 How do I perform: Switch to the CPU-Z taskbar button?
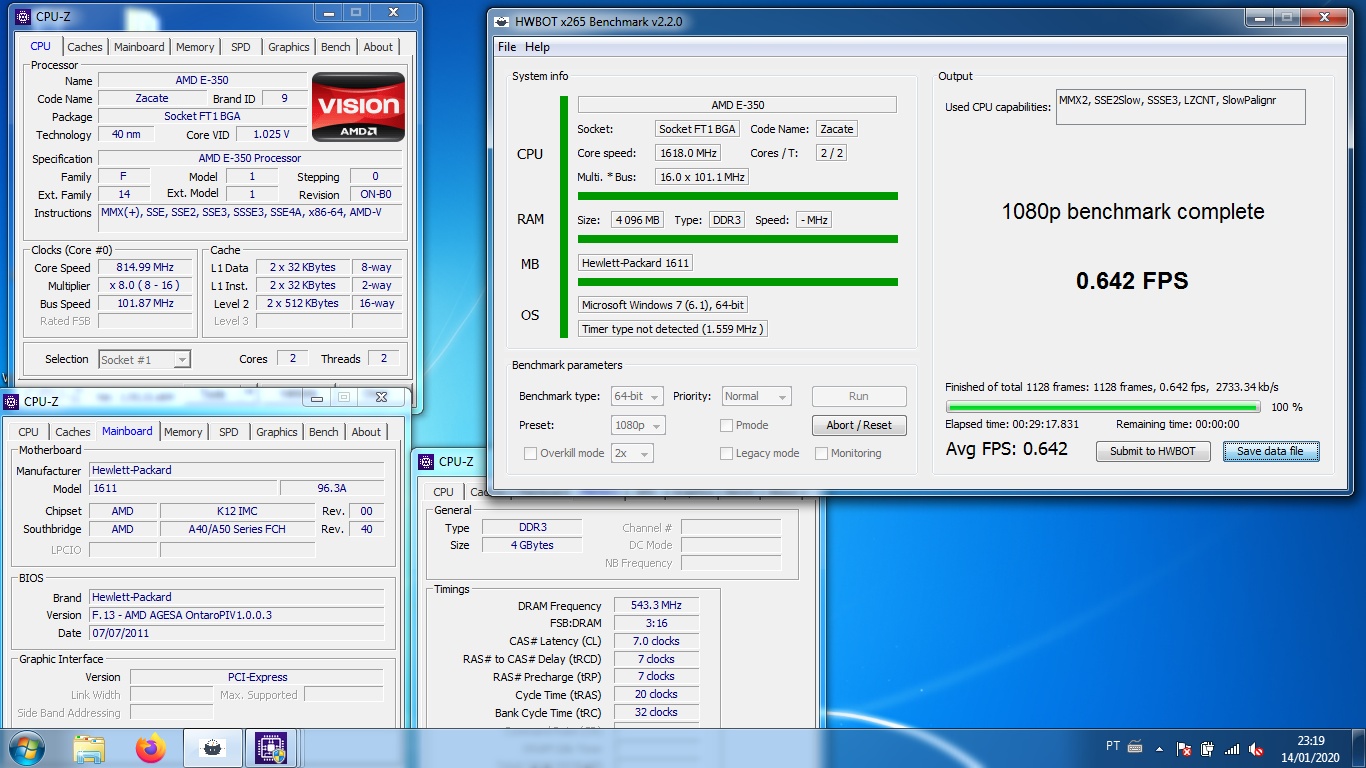click(x=271, y=748)
